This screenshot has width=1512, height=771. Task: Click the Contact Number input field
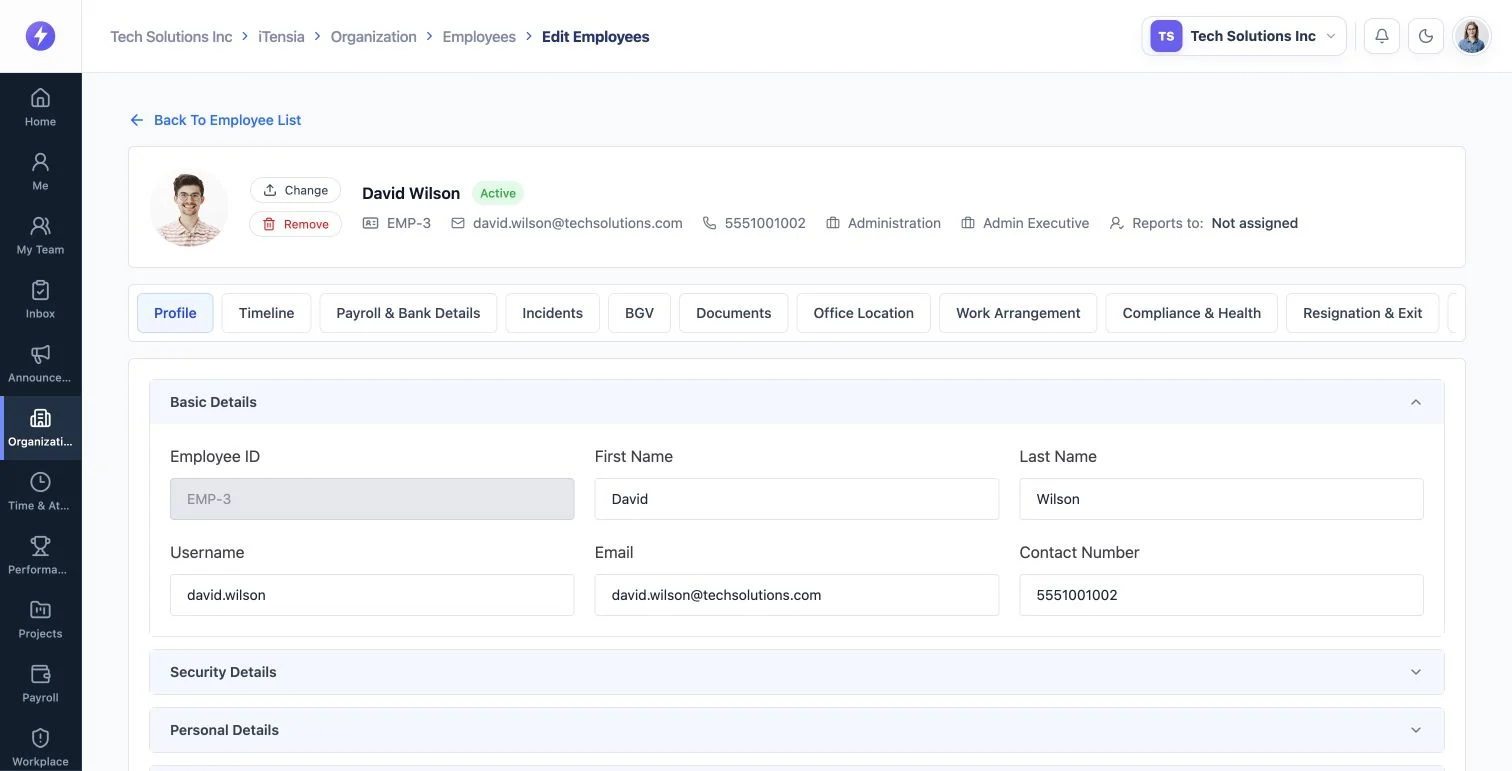click(1221, 595)
